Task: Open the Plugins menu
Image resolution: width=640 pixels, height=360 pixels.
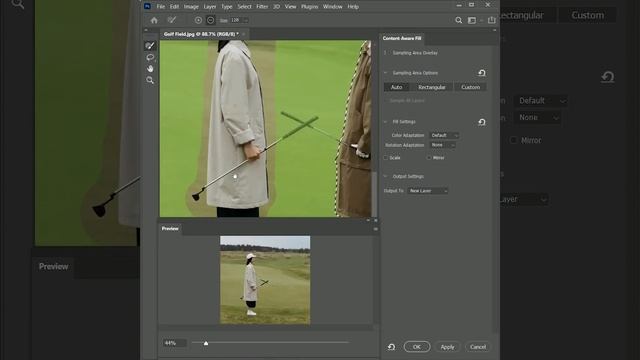Action: click(309, 7)
